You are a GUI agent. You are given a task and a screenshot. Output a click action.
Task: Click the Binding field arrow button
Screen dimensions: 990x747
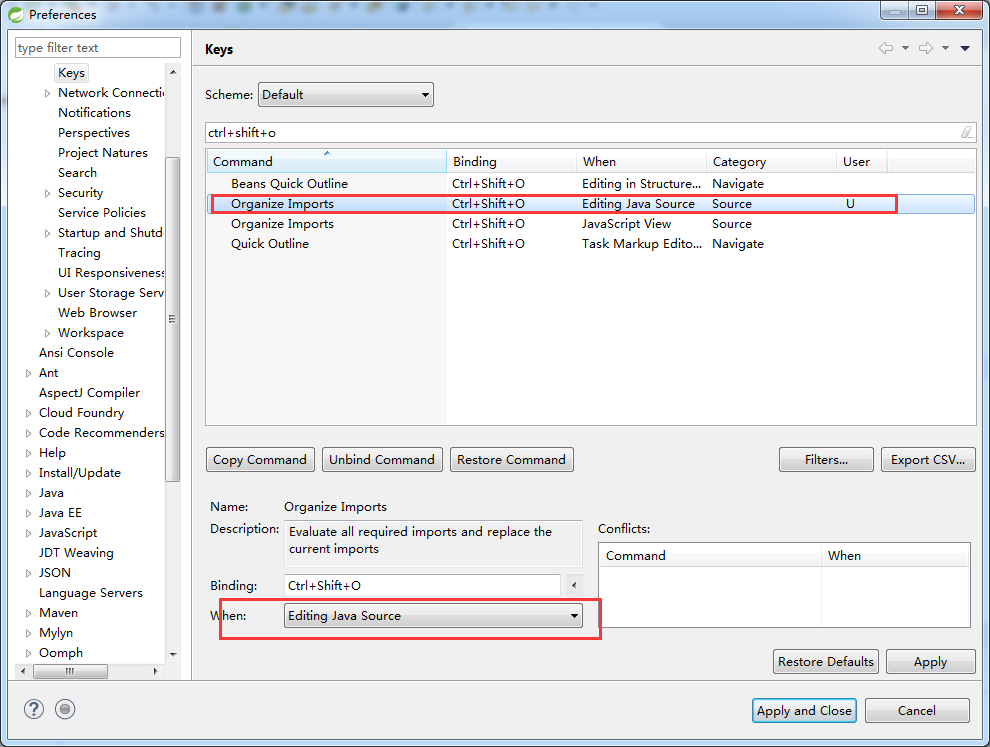point(573,585)
